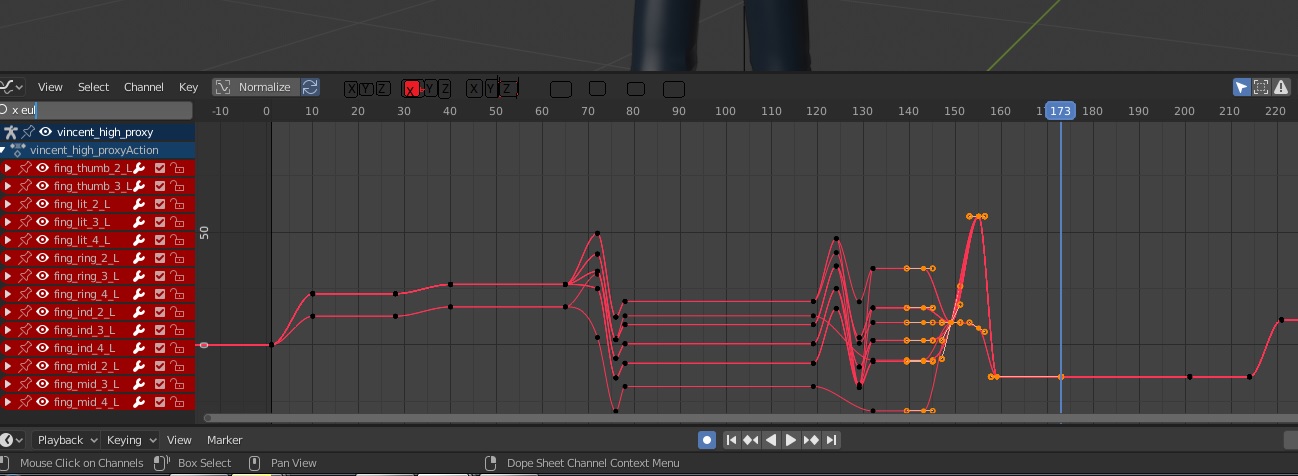
Task: Uncheck mute checkbox for fing_thumb_2_L
Action: (160, 168)
